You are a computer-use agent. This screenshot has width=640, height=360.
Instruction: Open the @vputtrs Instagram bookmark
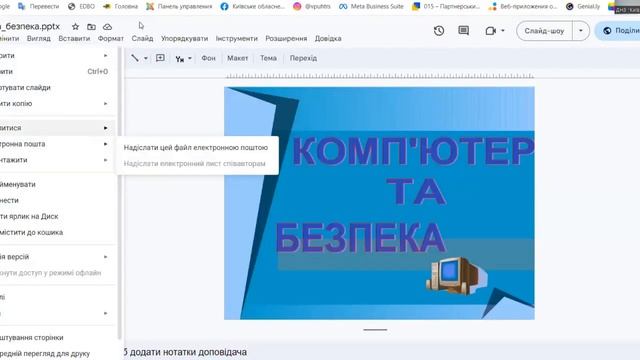point(312,6)
